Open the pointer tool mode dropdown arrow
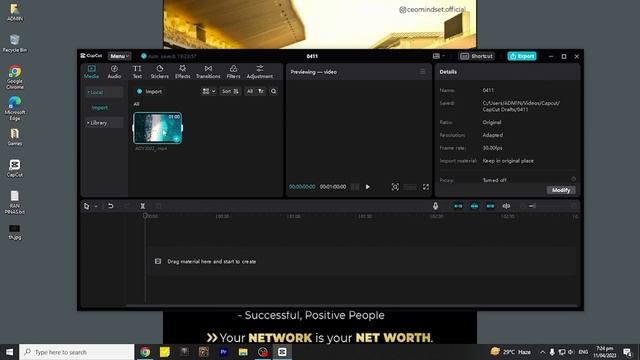 [x=96, y=207]
